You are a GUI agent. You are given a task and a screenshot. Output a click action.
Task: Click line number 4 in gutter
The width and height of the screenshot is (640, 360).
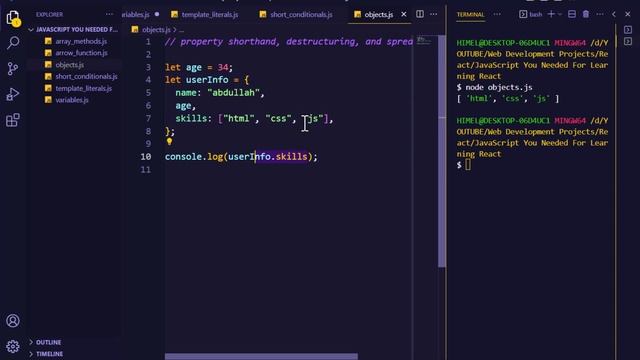coord(148,80)
